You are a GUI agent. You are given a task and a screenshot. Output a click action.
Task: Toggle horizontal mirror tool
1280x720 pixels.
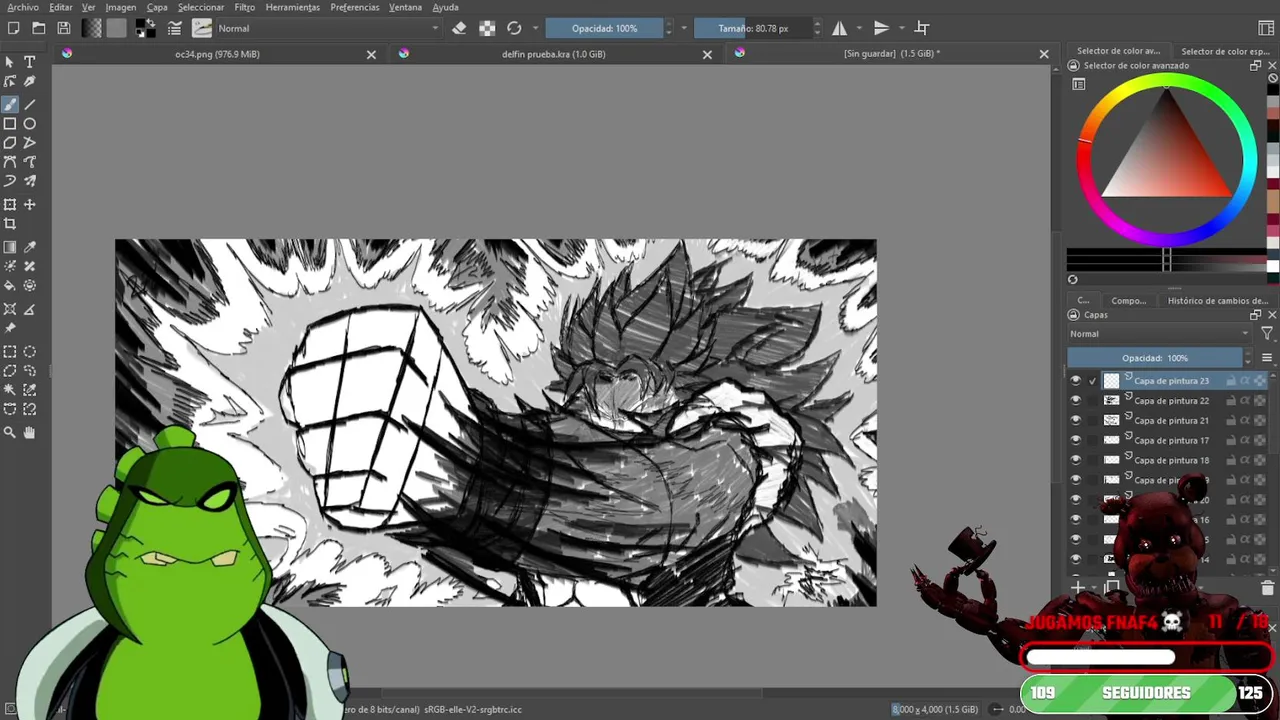click(840, 28)
